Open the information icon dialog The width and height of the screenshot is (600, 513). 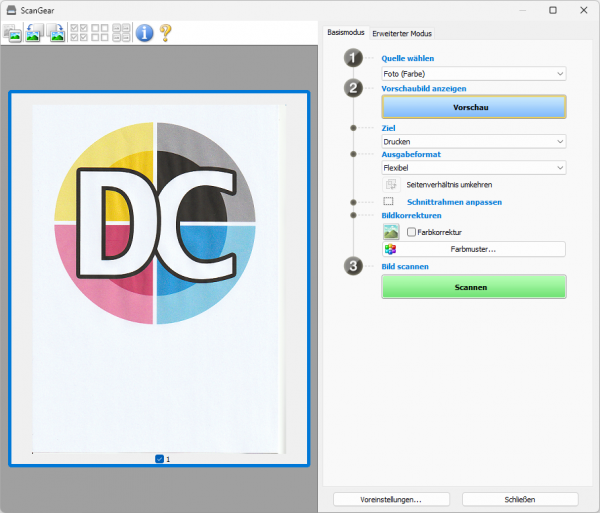[145, 33]
